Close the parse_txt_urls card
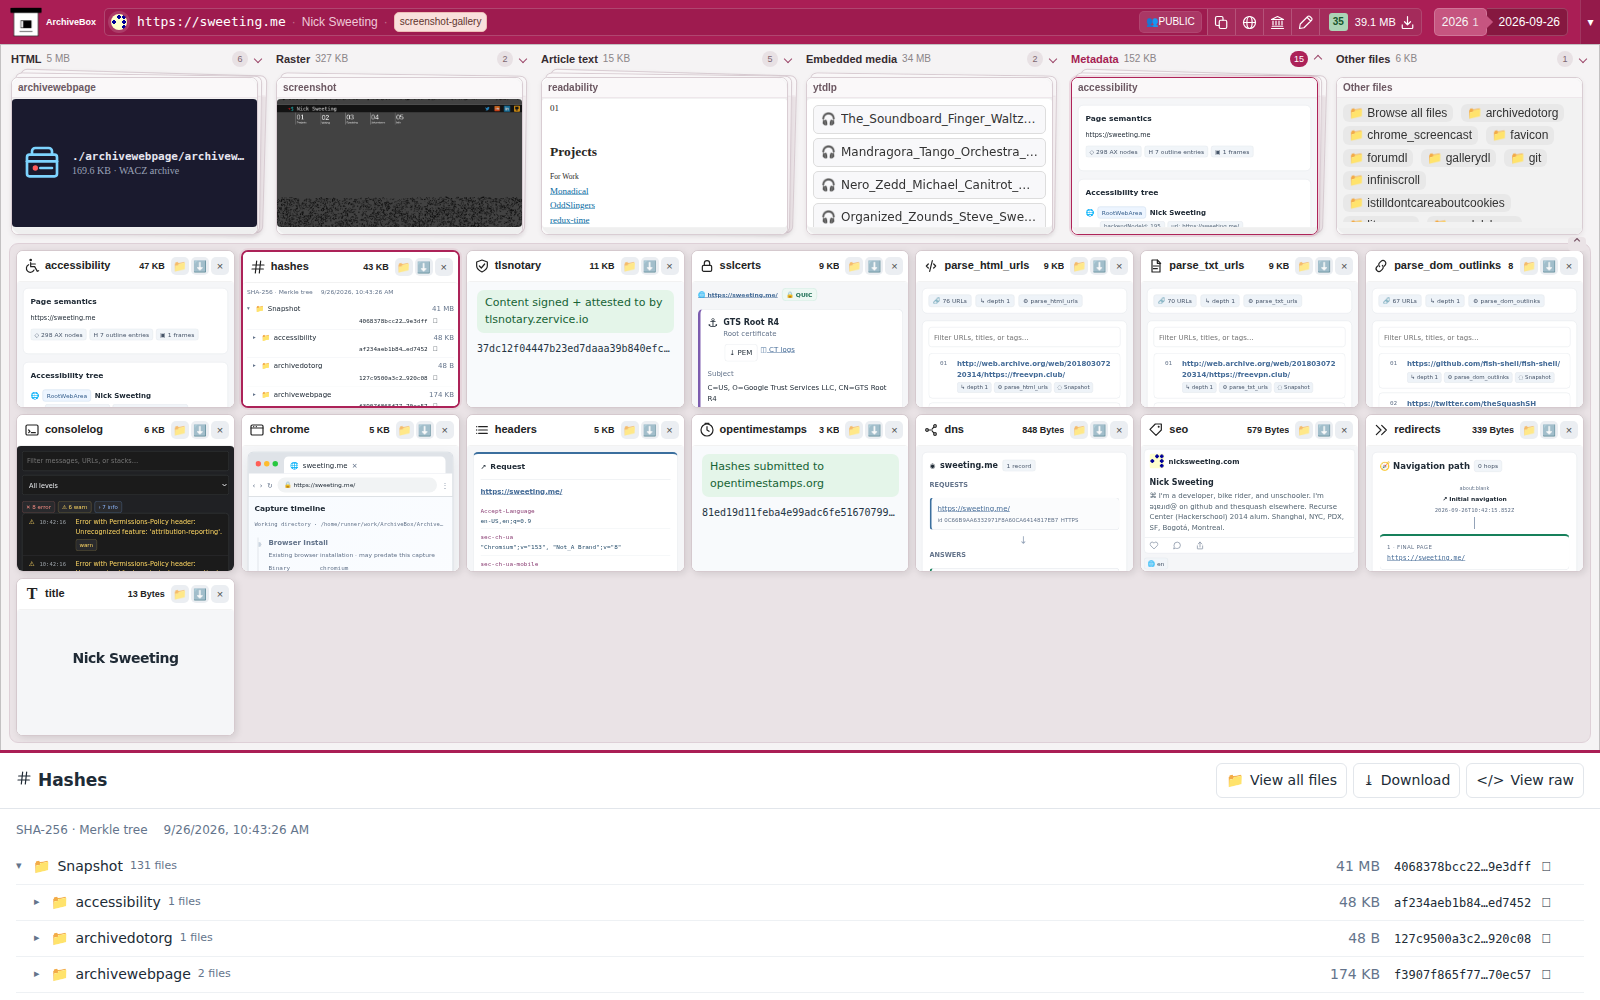1600x1000 pixels. pyautogui.click(x=1344, y=266)
